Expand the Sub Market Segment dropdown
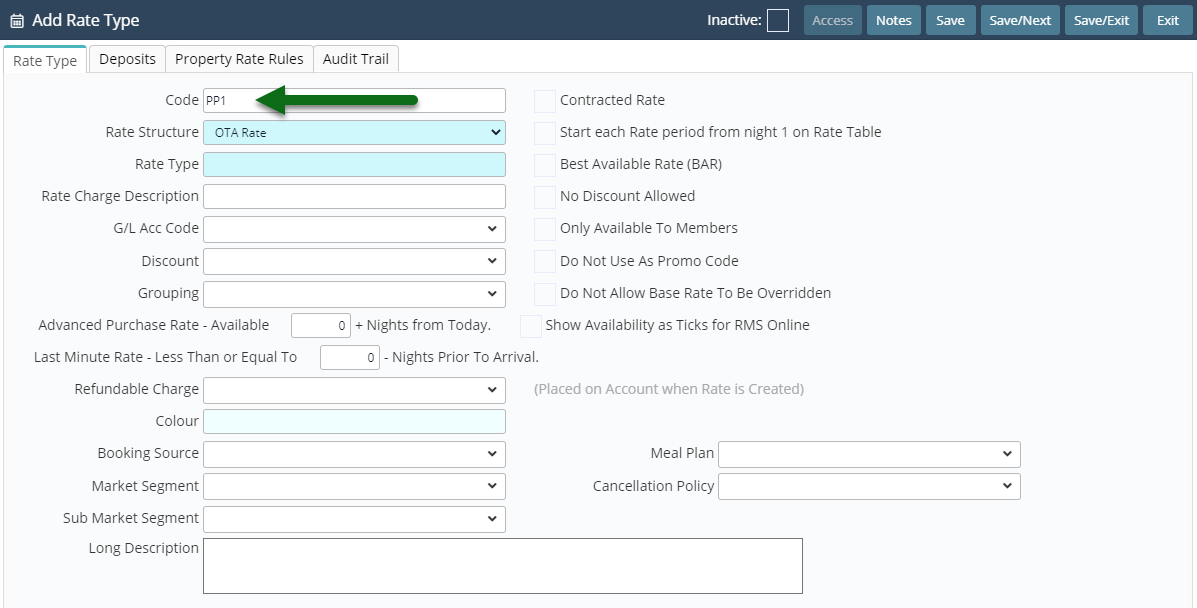The width and height of the screenshot is (1197, 608). (354, 519)
